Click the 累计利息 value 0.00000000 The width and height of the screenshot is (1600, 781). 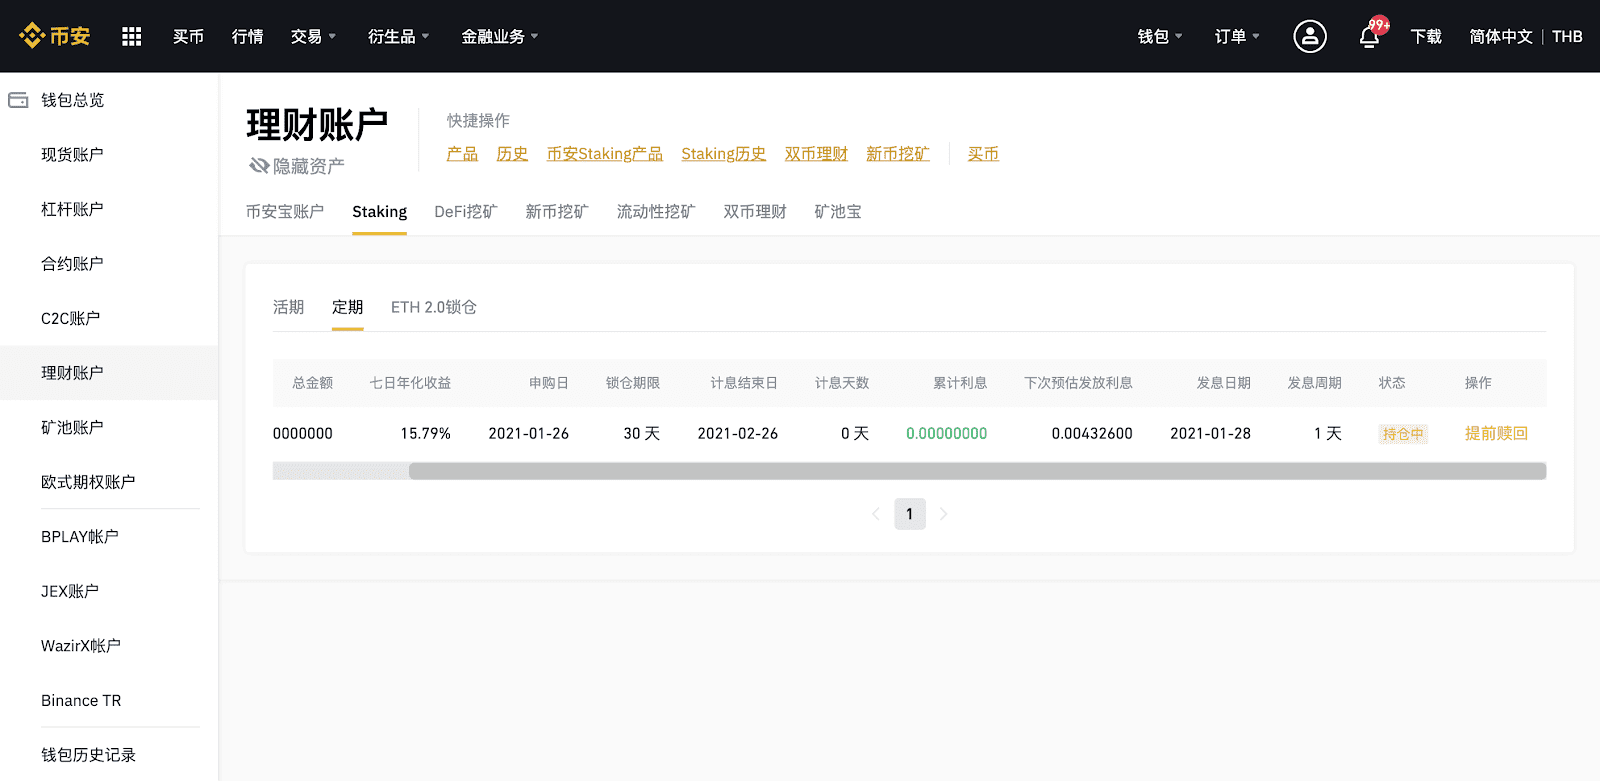tap(946, 434)
